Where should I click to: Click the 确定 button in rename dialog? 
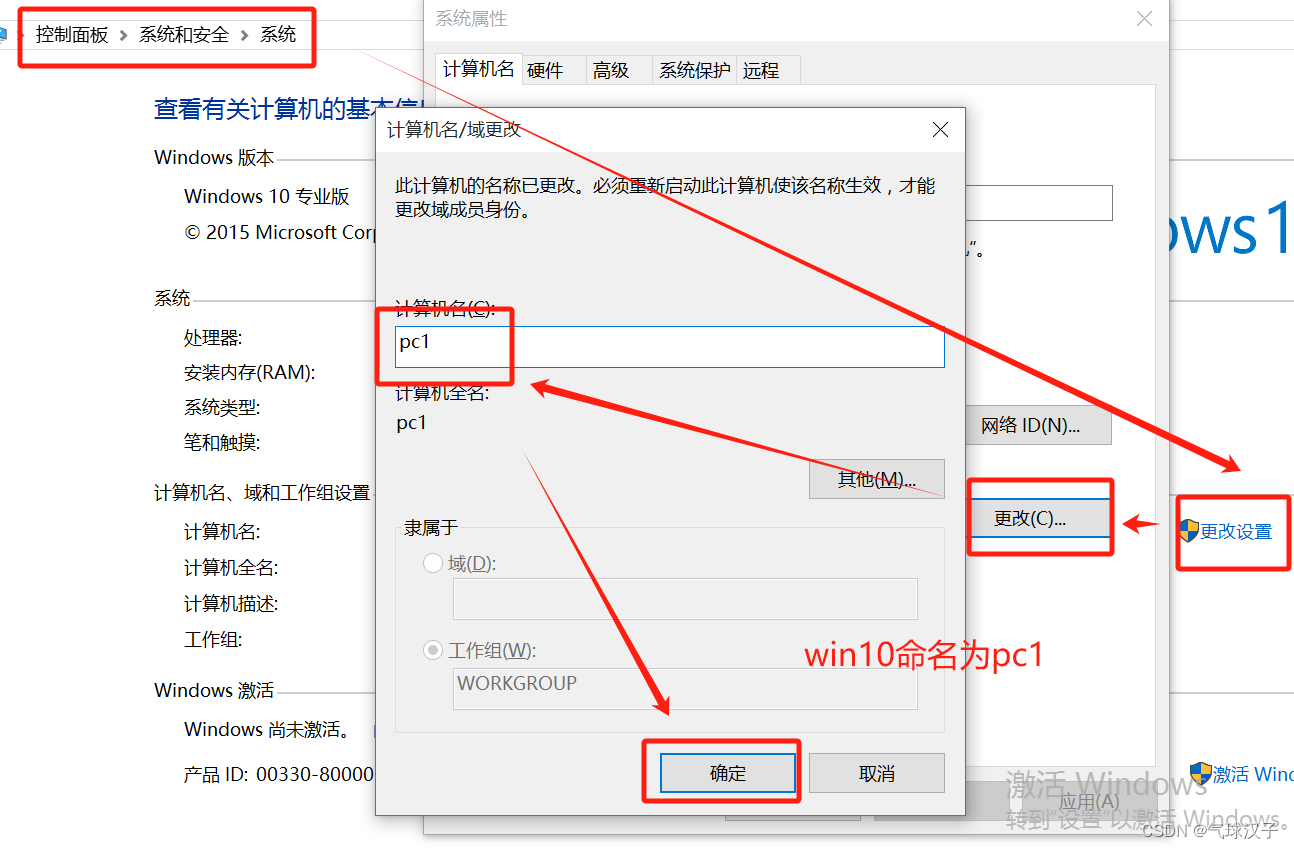pos(728,773)
